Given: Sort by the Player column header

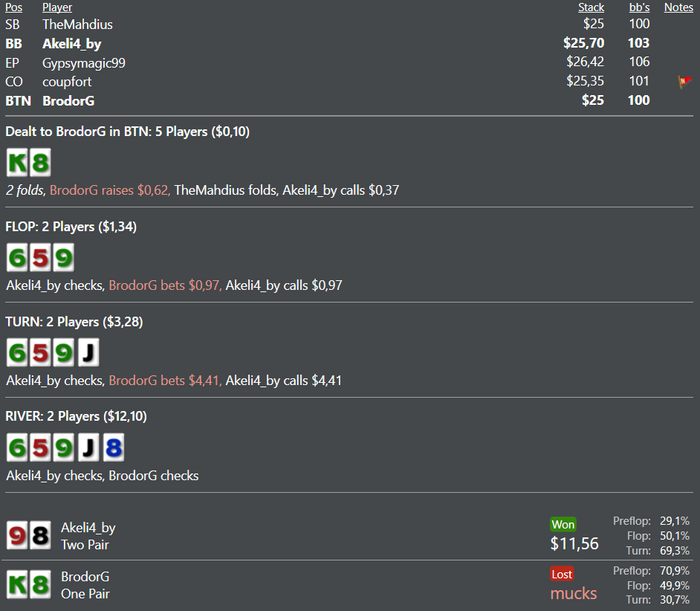Looking at the screenshot, I should (x=57, y=7).
